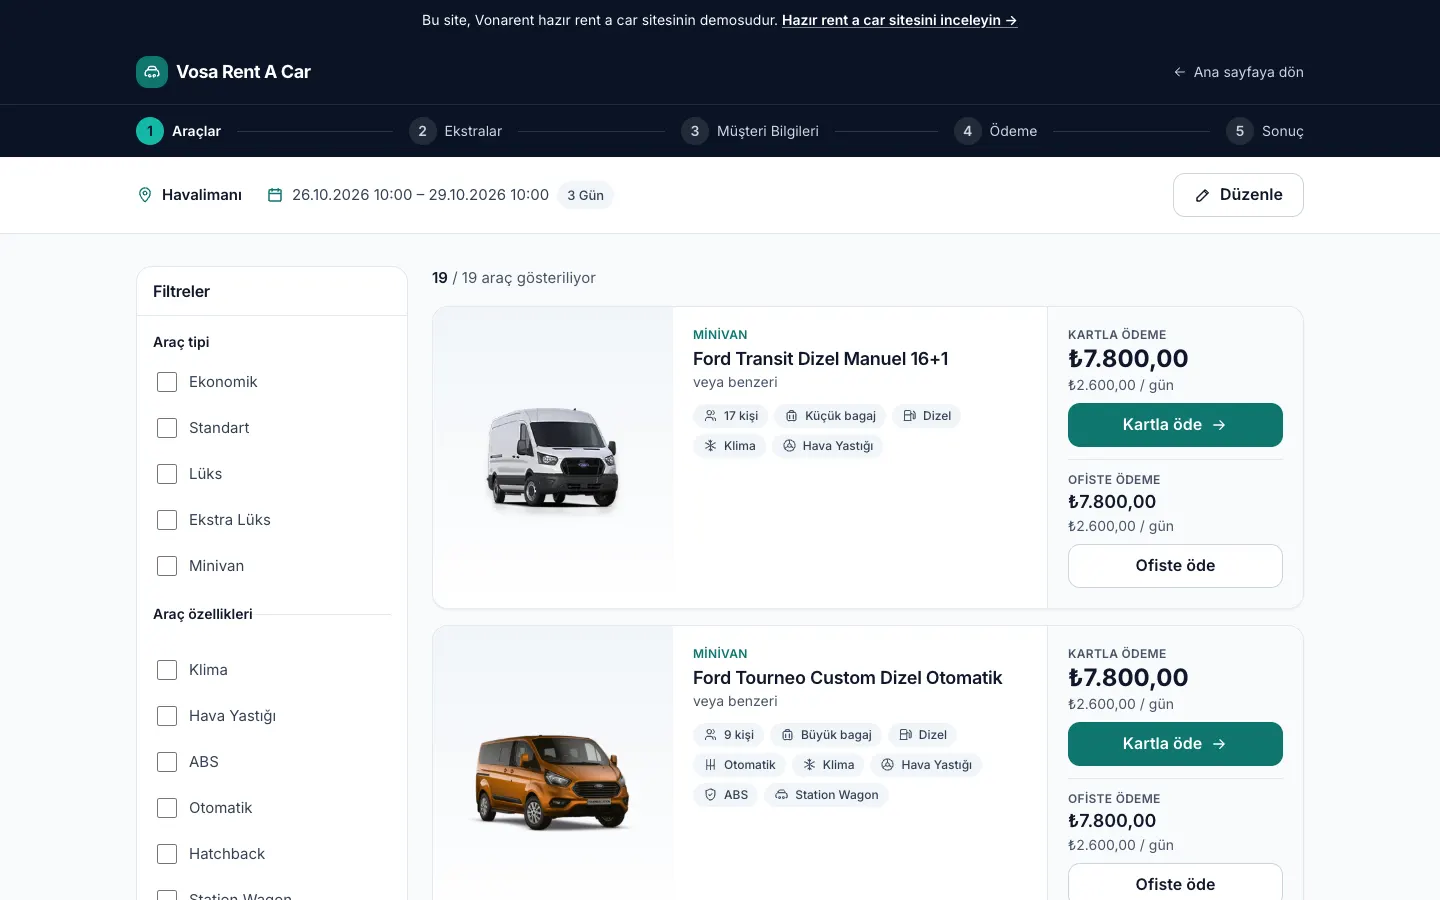
Task: Open step 3 Müşteri Bilgileri
Action: pos(750,131)
